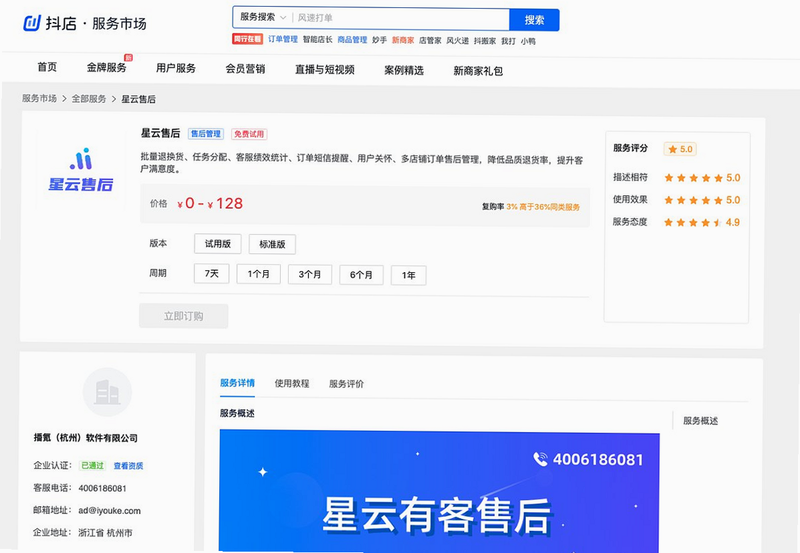
Task: Click the phone icon in the banner
Action: 541,459
